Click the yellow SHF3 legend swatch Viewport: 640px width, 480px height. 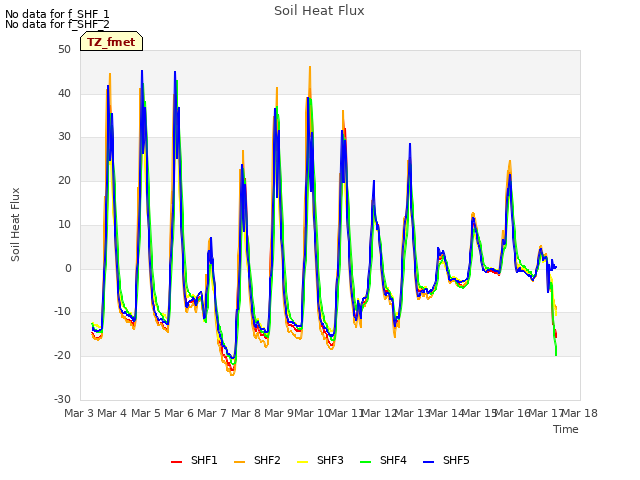coord(302,462)
